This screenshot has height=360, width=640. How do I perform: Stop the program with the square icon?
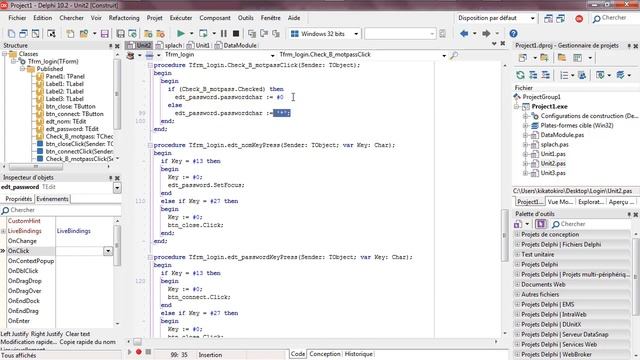[x=236, y=33]
